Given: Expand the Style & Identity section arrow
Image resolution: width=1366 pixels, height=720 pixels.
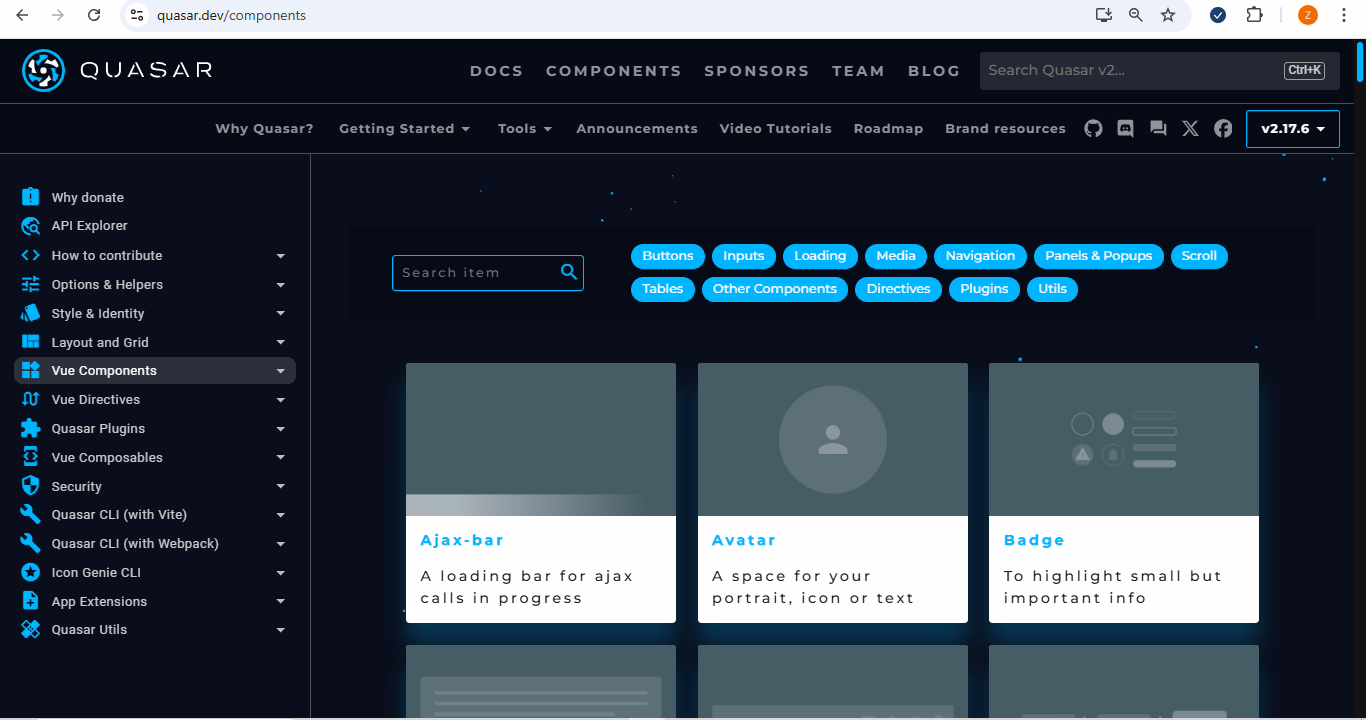Looking at the screenshot, I should click(x=281, y=314).
